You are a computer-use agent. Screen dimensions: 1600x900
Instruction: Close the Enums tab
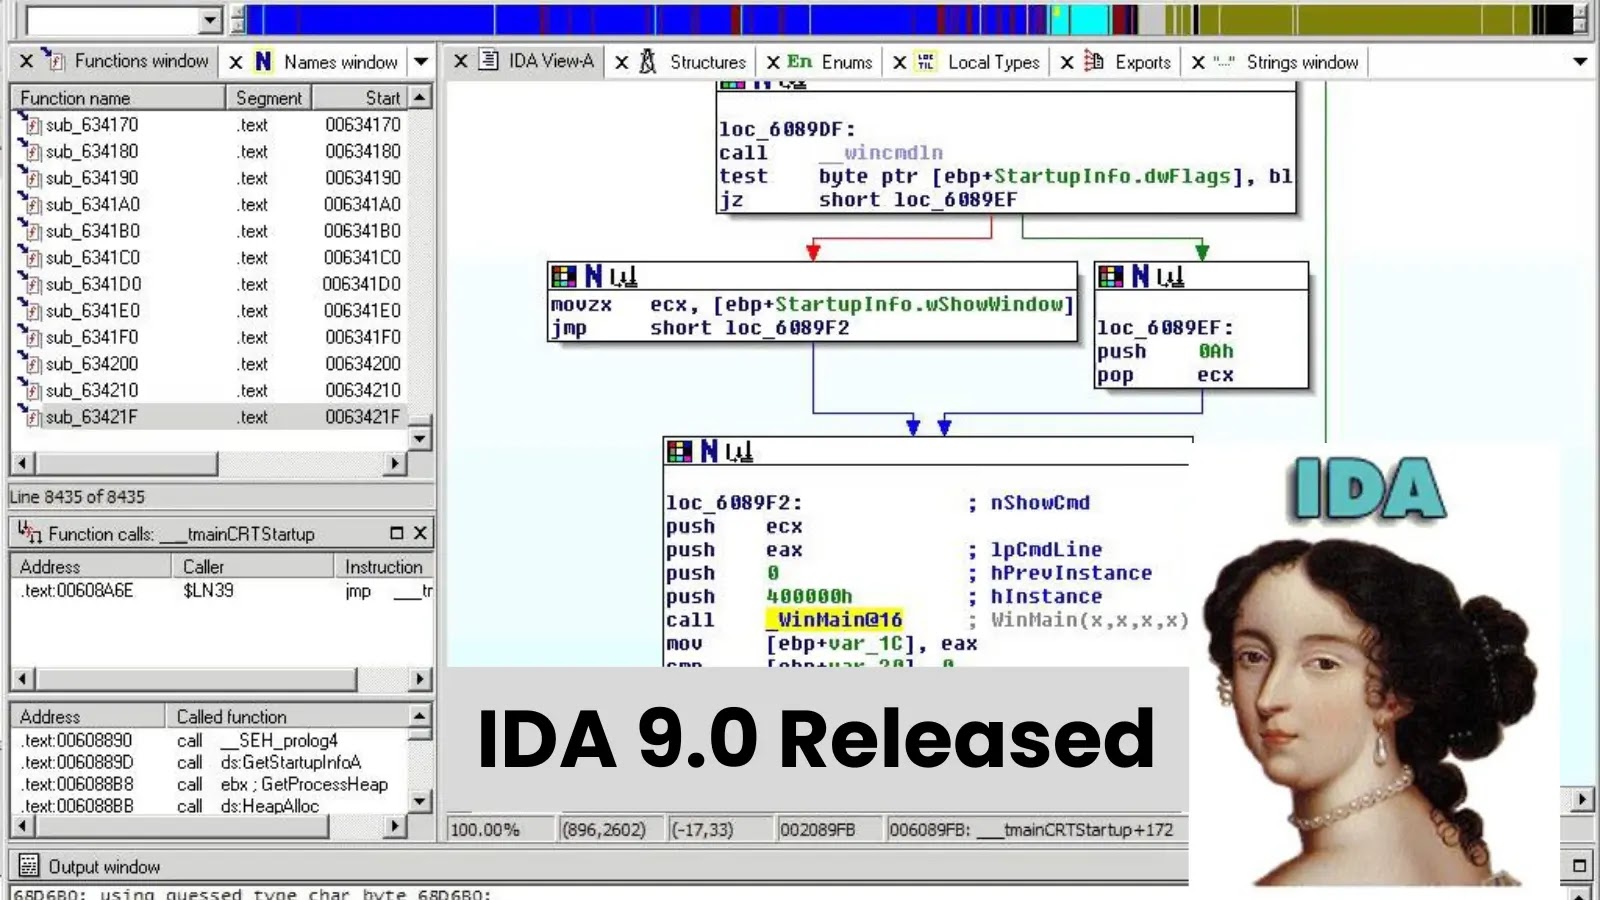point(773,62)
